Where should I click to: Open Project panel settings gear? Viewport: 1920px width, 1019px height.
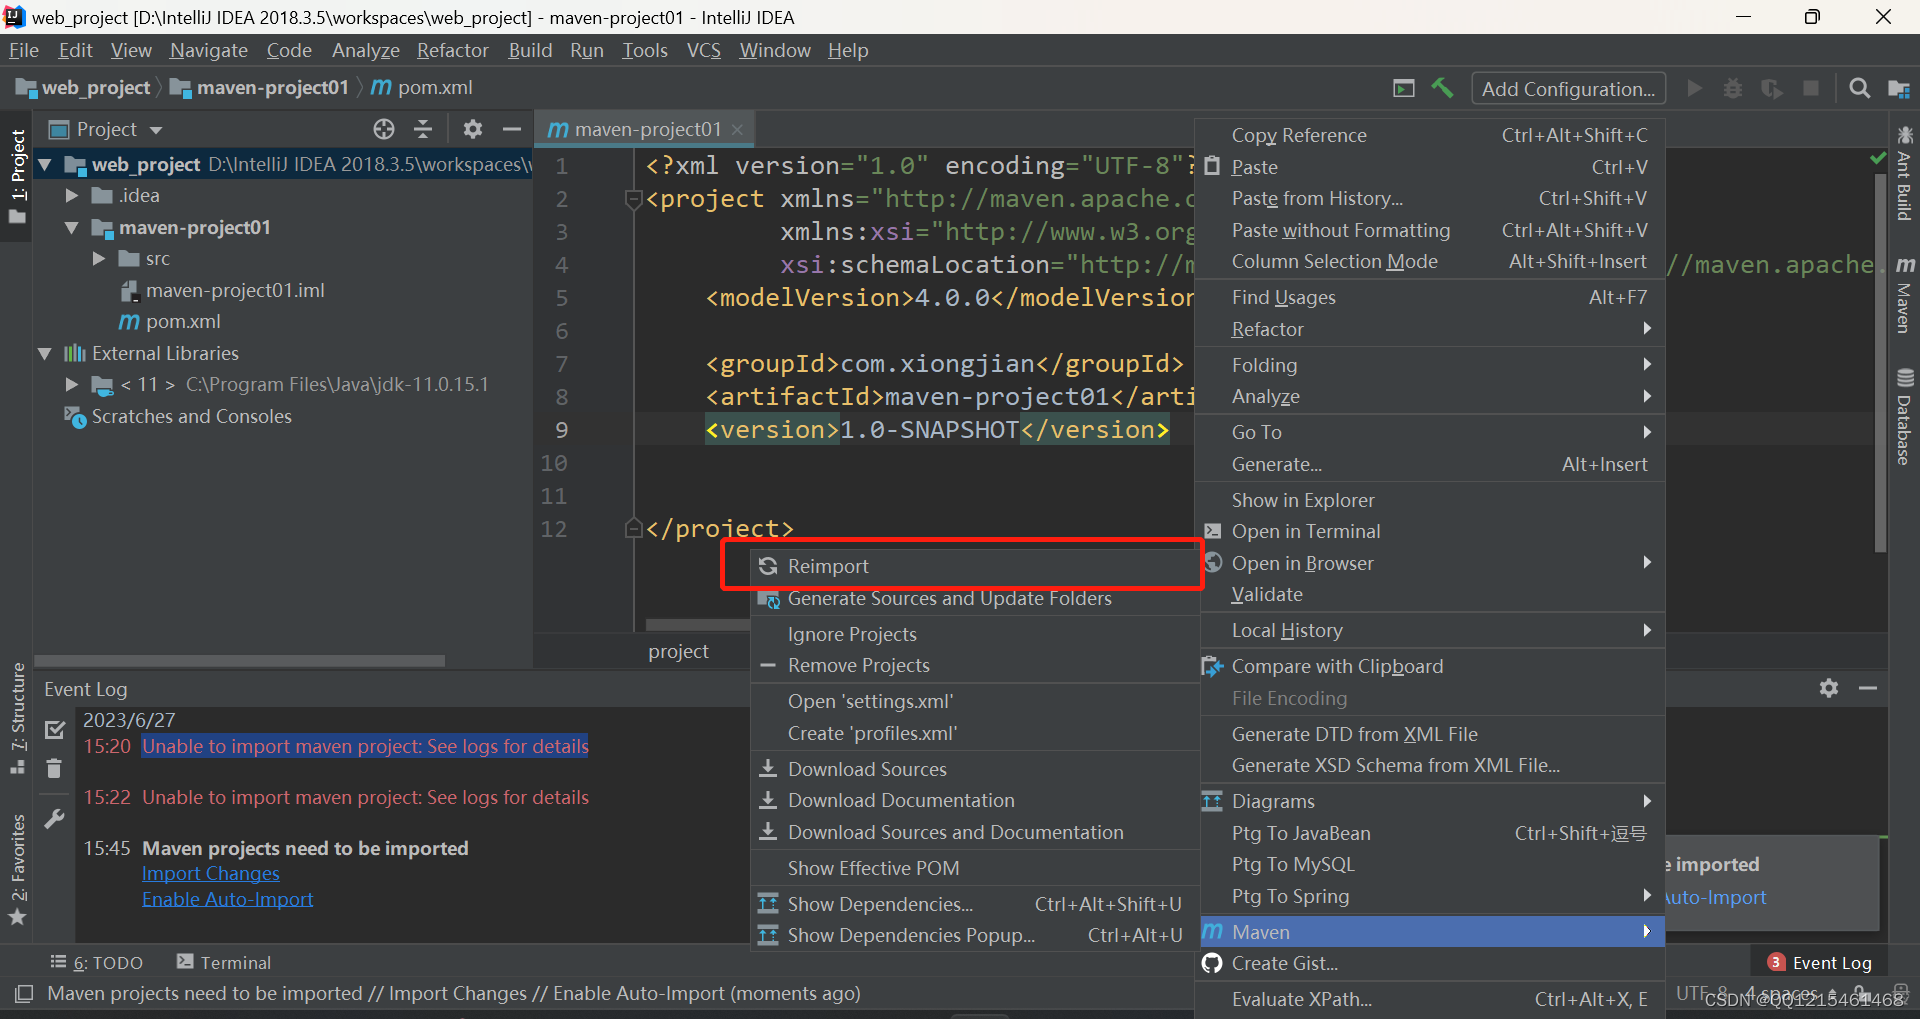pos(472,129)
